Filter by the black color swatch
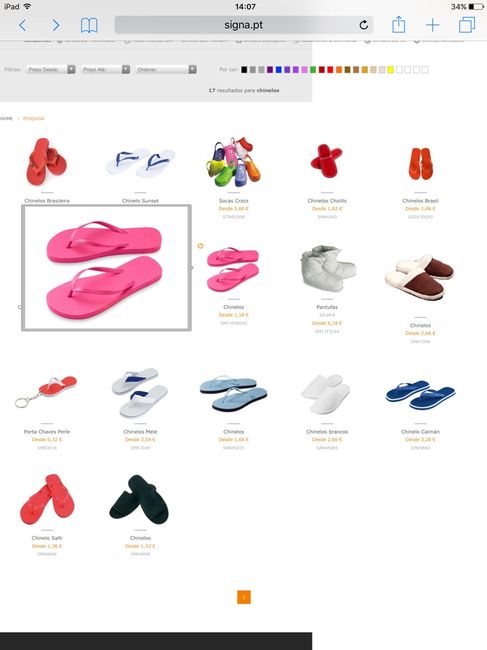The height and width of the screenshot is (650, 487). coord(244,70)
